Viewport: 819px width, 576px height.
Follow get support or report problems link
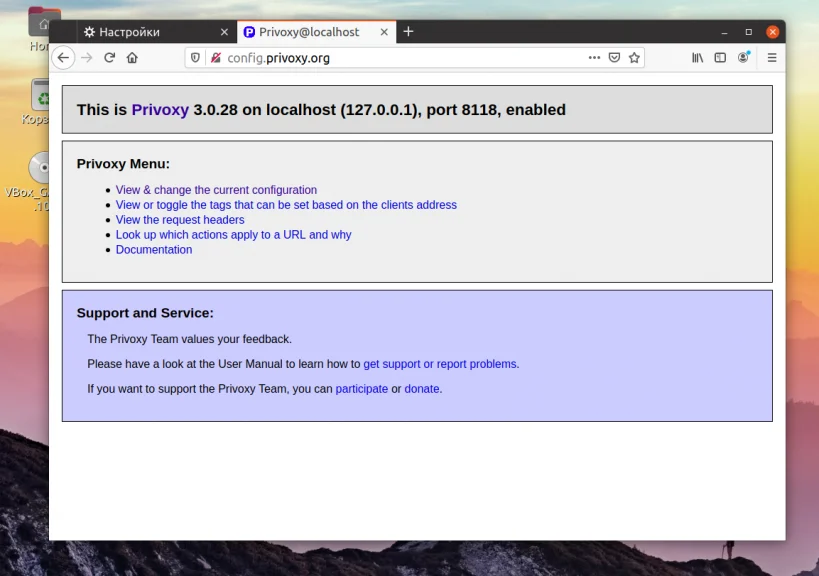(440, 364)
